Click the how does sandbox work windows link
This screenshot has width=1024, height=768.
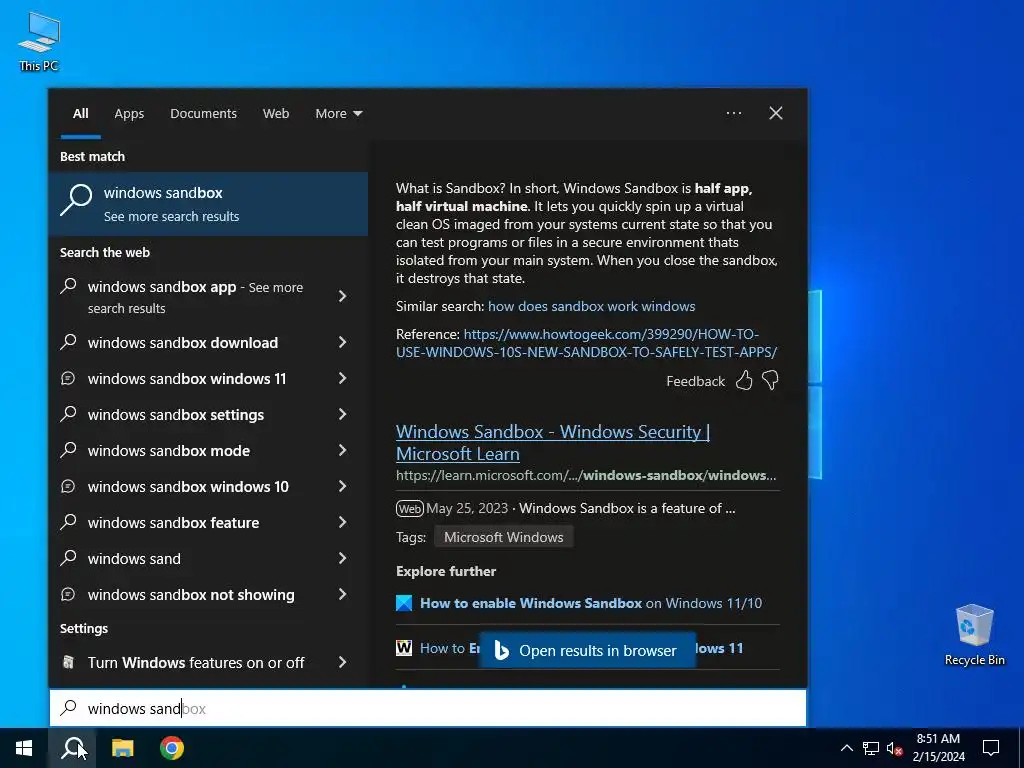[x=591, y=306]
